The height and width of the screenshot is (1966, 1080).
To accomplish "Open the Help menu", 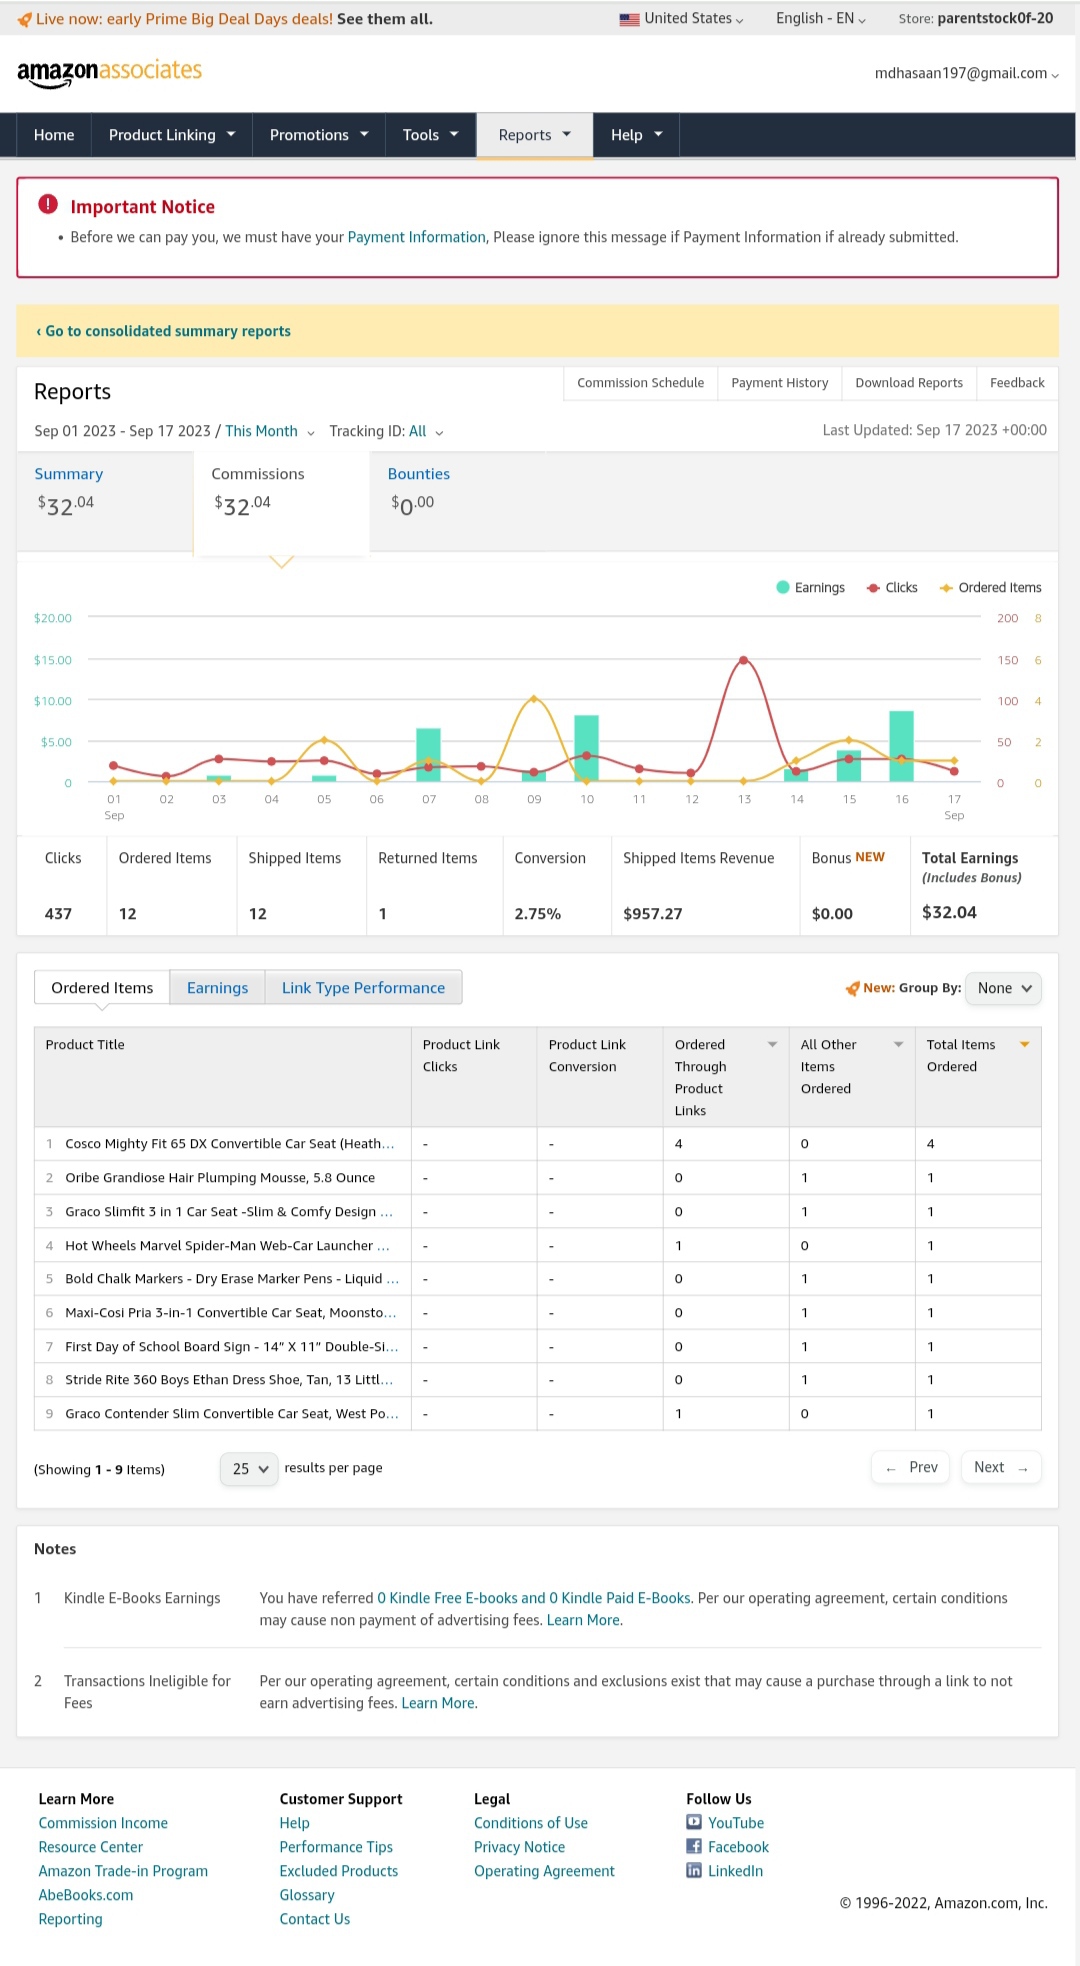I will tap(637, 135).
